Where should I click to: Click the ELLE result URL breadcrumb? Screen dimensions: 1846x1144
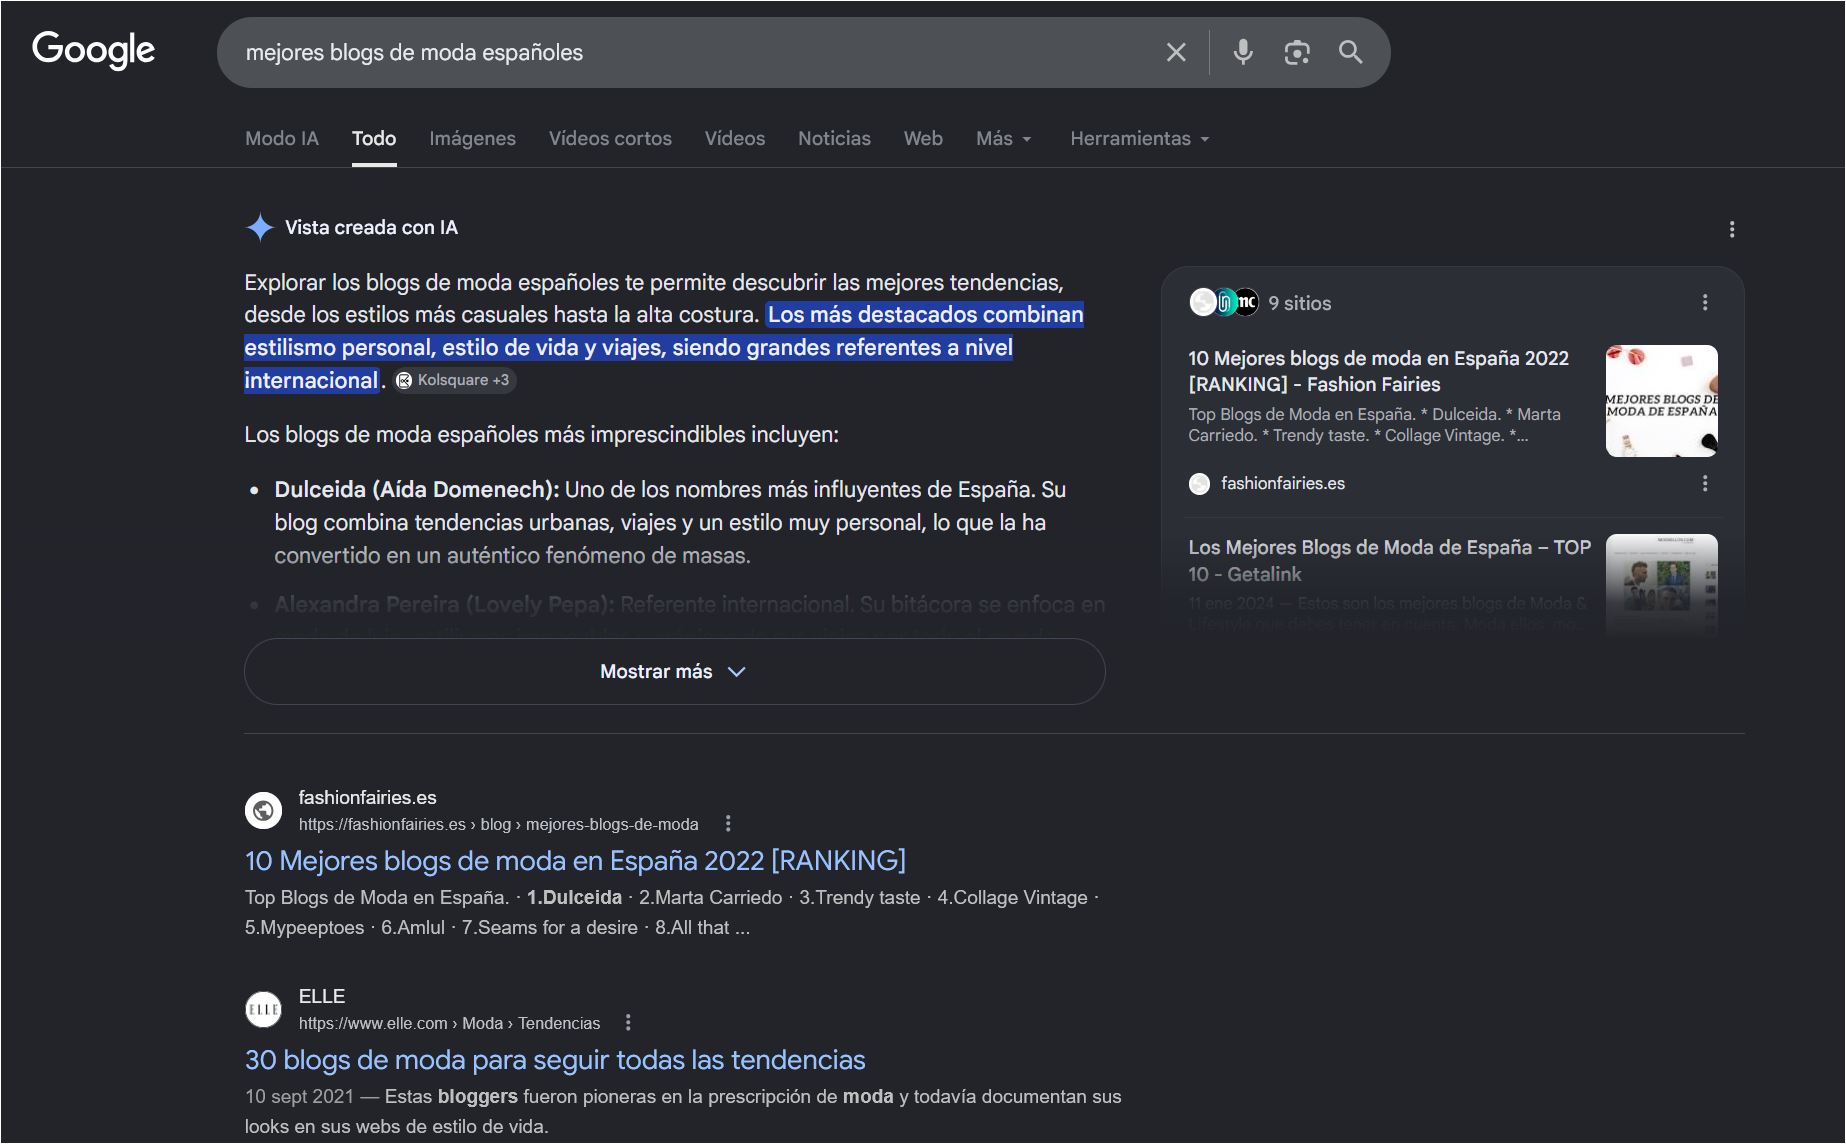coord(449,1023)
